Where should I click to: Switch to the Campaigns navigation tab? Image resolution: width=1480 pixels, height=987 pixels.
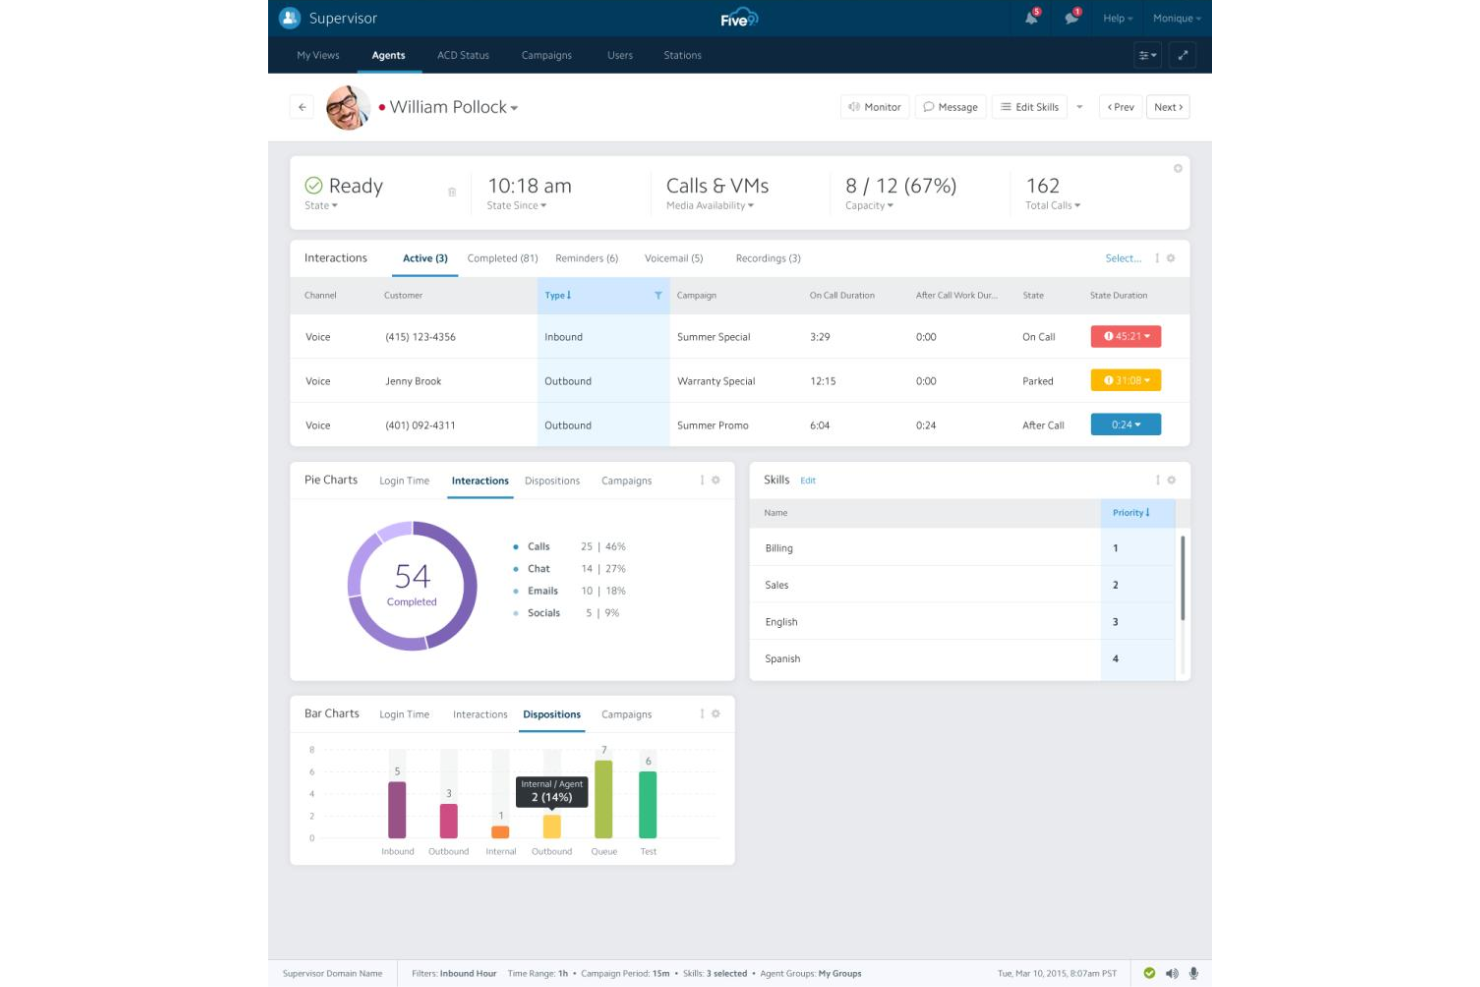coord(547,56)
